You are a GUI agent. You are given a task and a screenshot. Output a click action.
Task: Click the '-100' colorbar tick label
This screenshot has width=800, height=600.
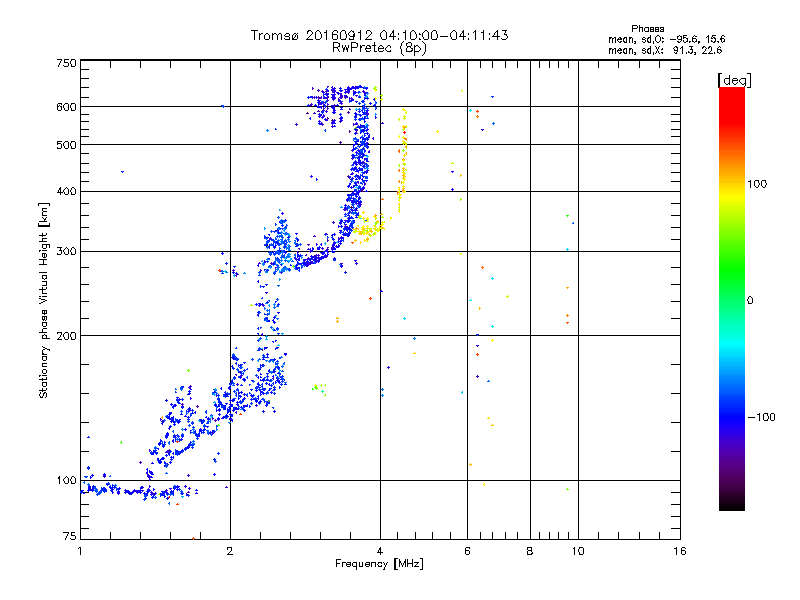(x=761, y=417)
